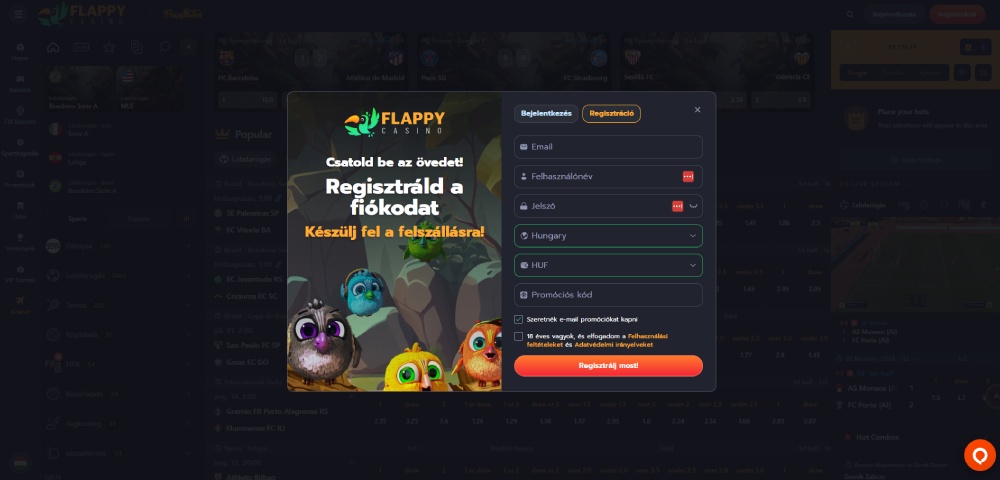
Task: Click the search magnifier icon in header
Action: point(849,14)
